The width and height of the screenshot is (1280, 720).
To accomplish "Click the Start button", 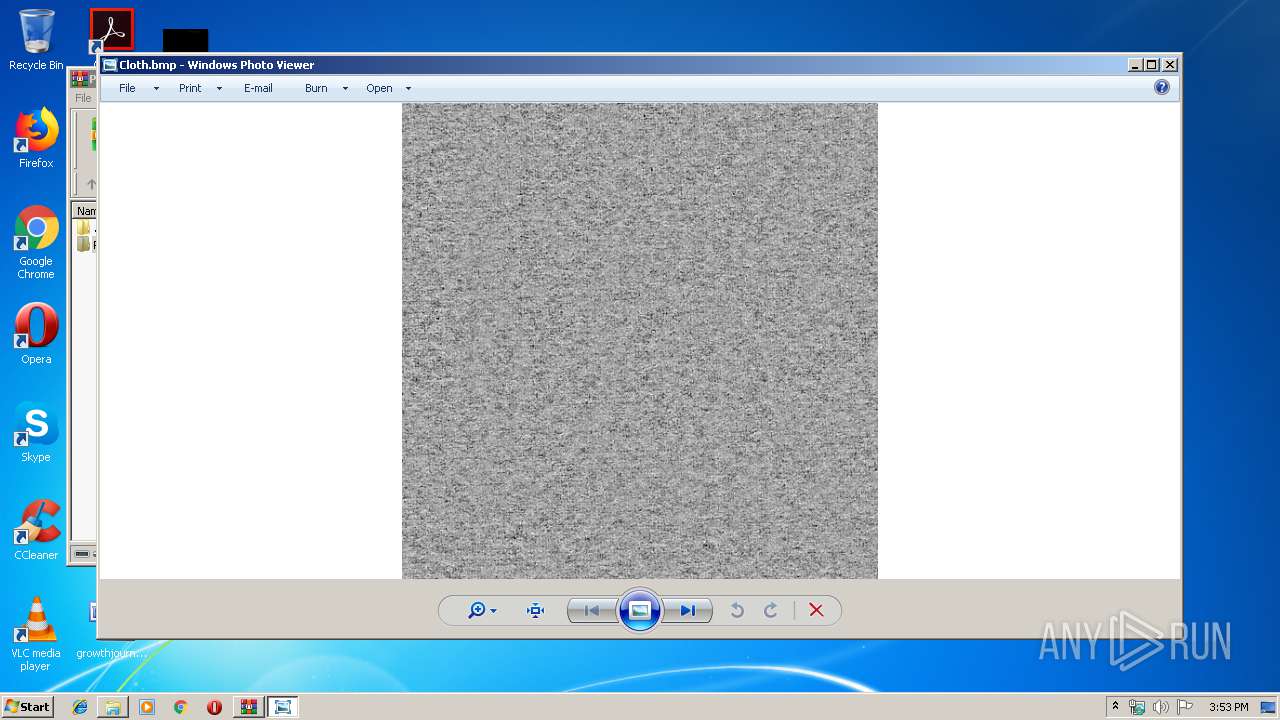I will (27, 706).
